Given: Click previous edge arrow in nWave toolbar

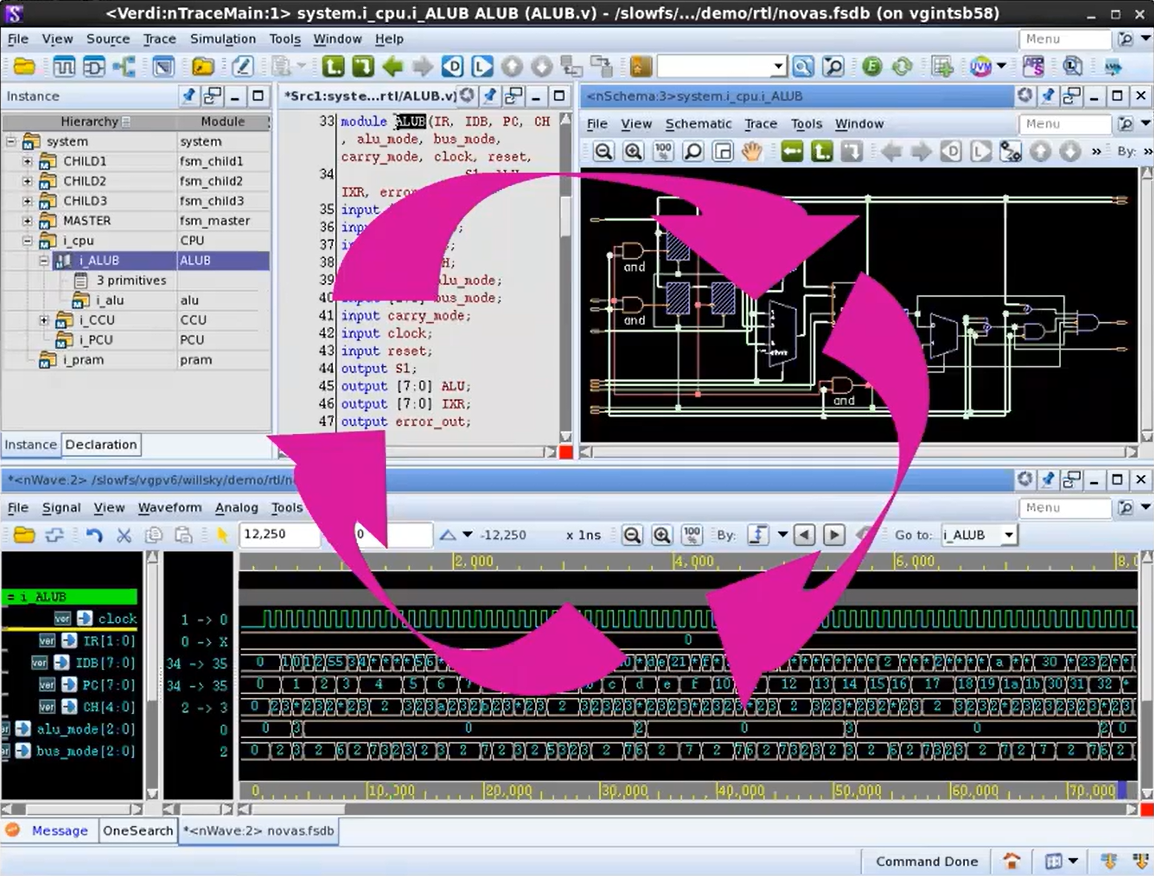Looking at the screenshot, I should [804, 535].
